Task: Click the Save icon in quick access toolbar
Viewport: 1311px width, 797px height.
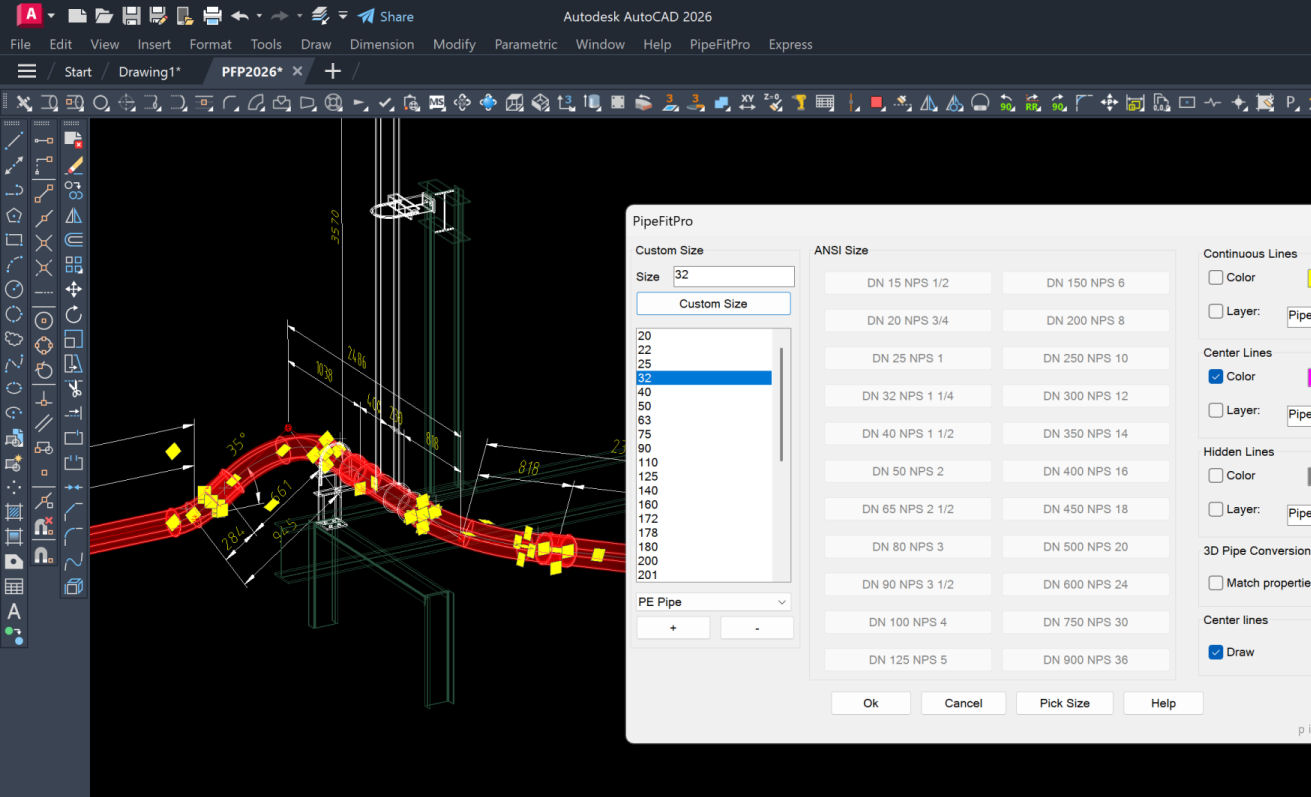Action: click(131, 16)
